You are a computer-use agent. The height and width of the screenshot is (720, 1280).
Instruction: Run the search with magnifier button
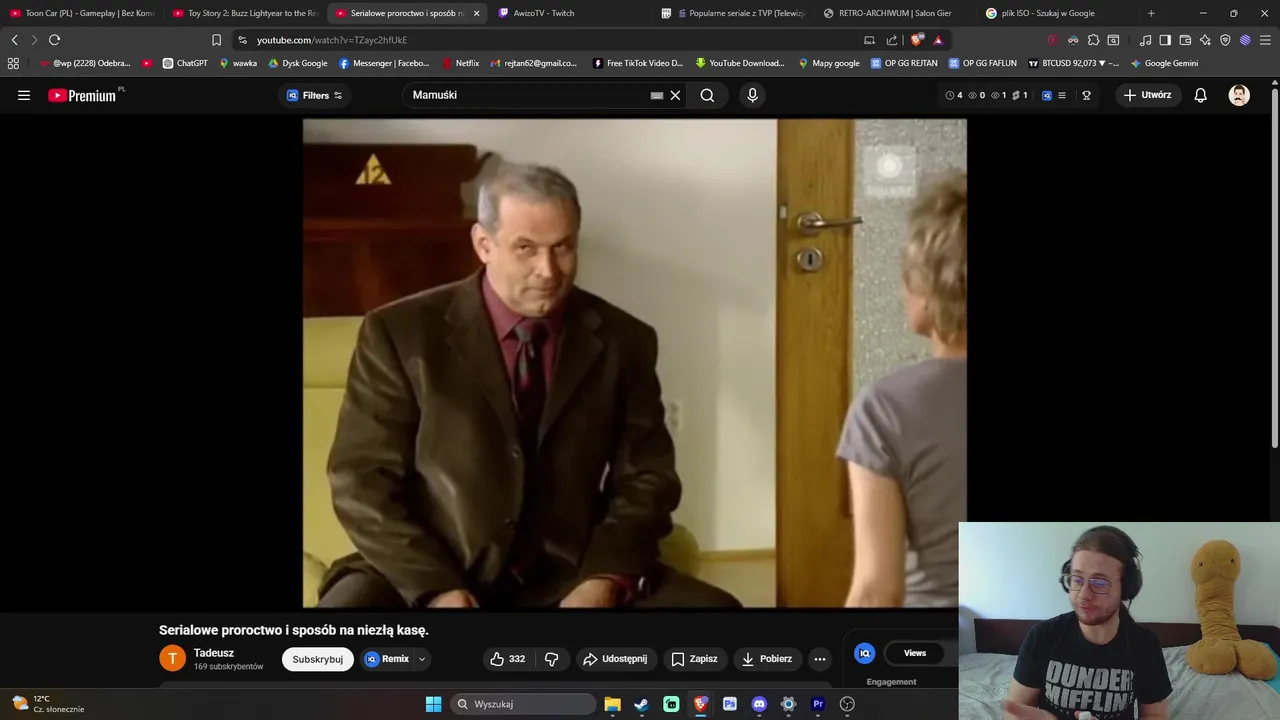coord(707,95)
